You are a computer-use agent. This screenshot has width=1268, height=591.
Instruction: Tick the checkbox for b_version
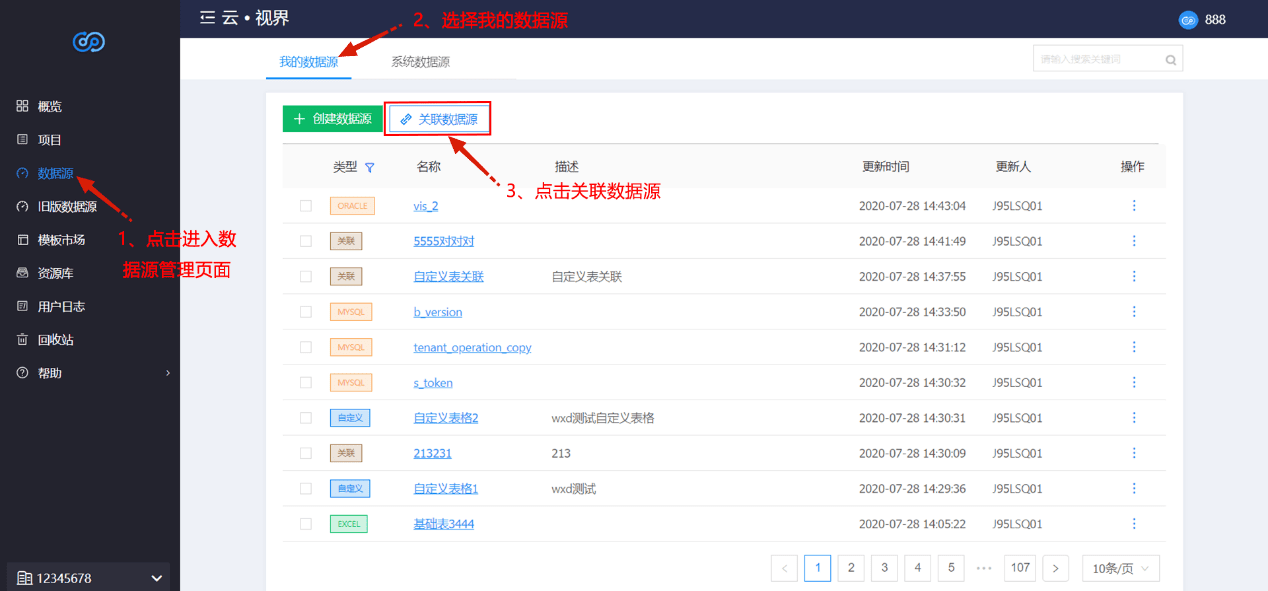click(306, 312)
